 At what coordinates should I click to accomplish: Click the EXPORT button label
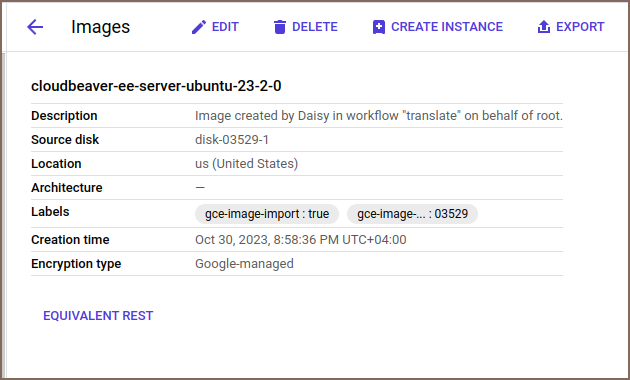tap(580, 27)
